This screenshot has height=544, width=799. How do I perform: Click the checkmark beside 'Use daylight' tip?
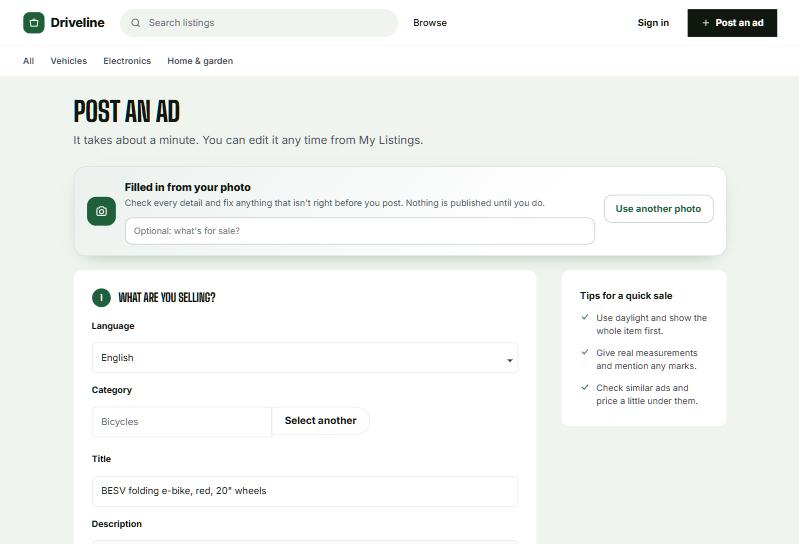[585, 317]
